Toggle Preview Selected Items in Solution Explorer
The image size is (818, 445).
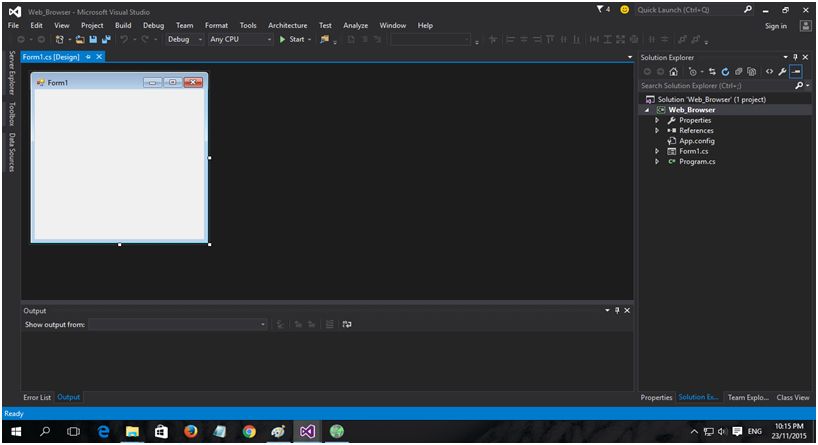point(796,72)
